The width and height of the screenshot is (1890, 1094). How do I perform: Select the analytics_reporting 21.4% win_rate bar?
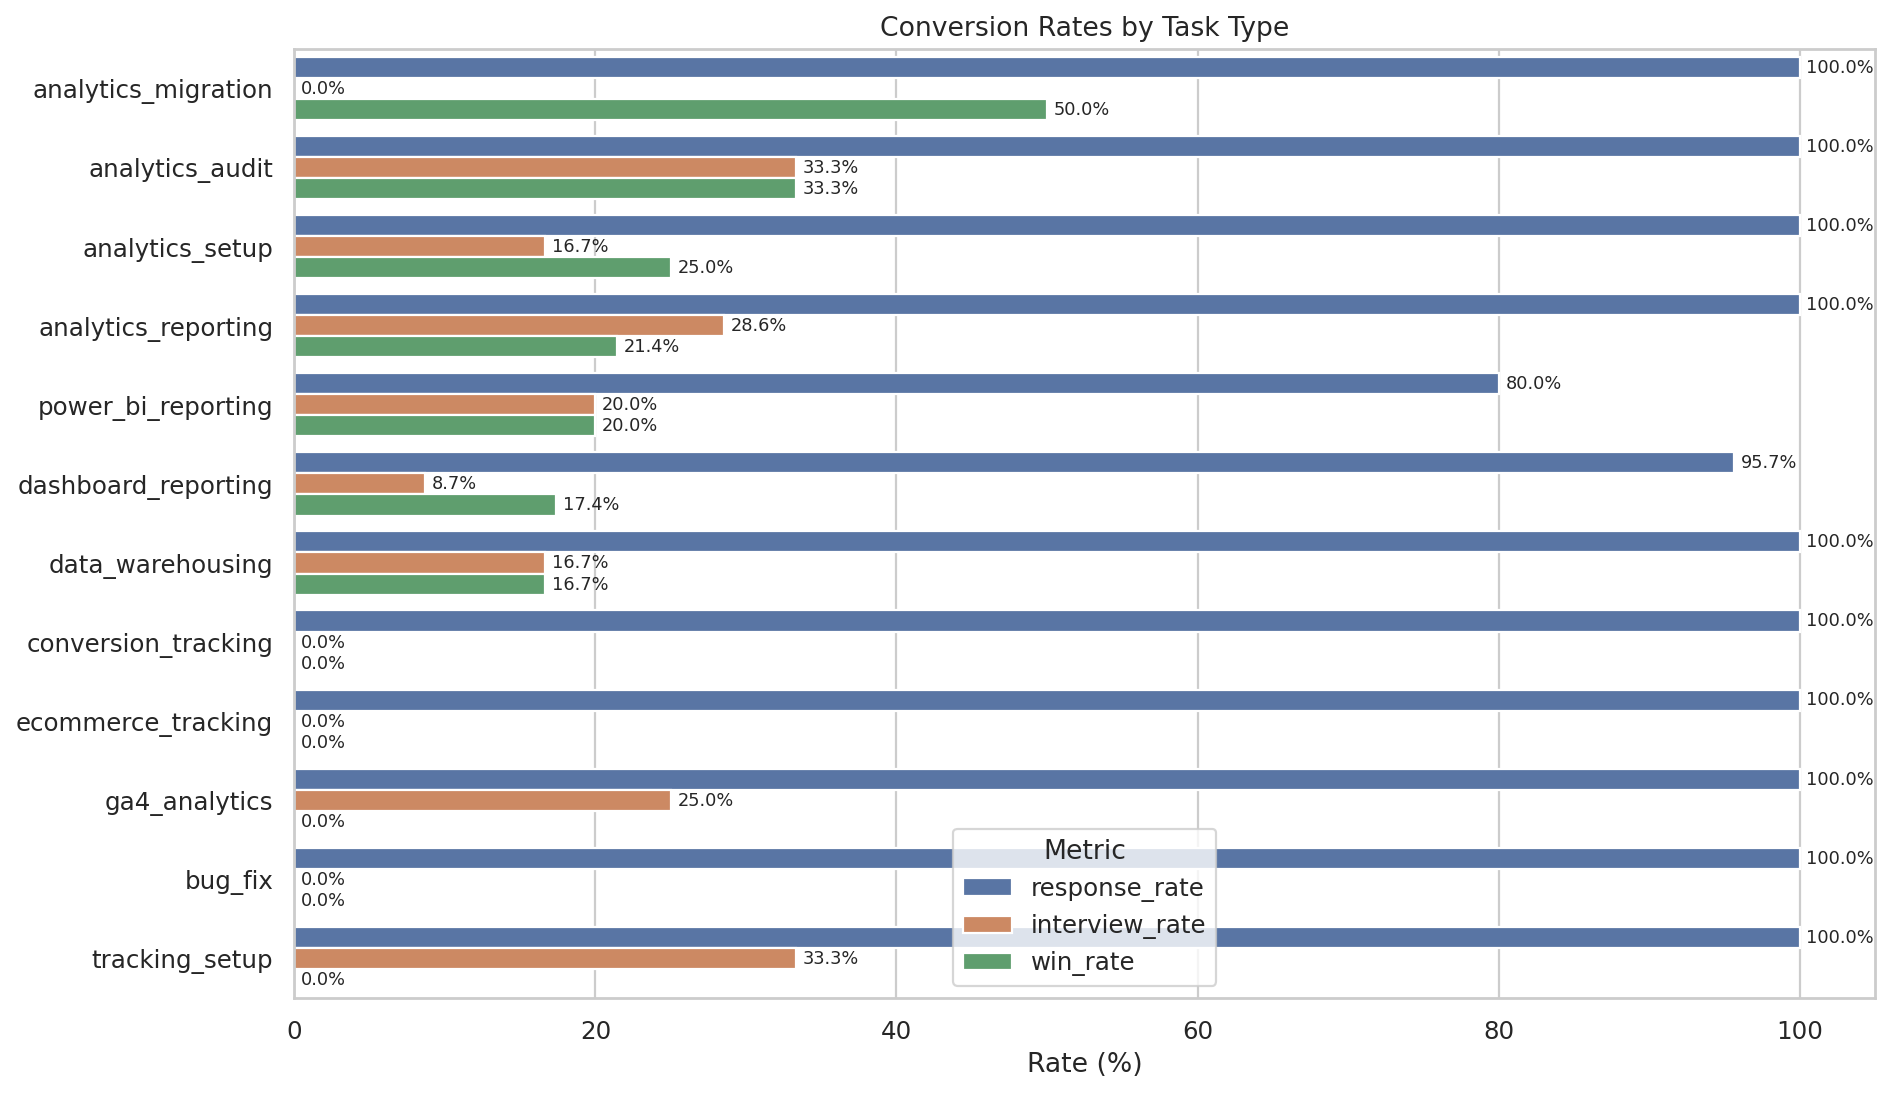[x=455, y=346]
